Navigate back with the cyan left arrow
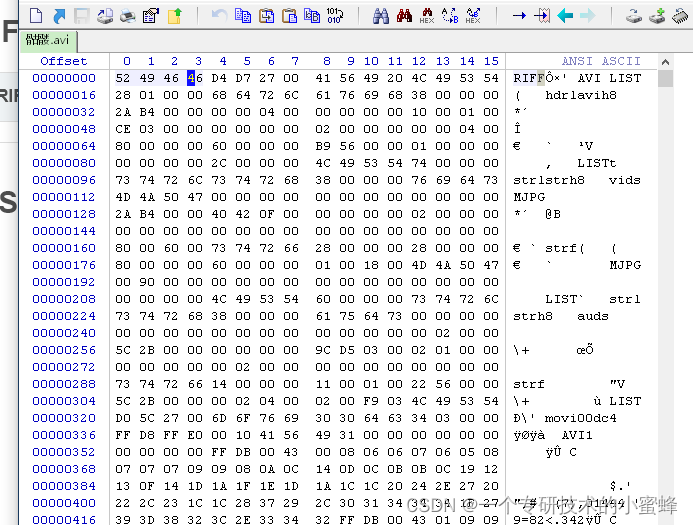Screen dimensions: 693x525 (x=565, y=16)
